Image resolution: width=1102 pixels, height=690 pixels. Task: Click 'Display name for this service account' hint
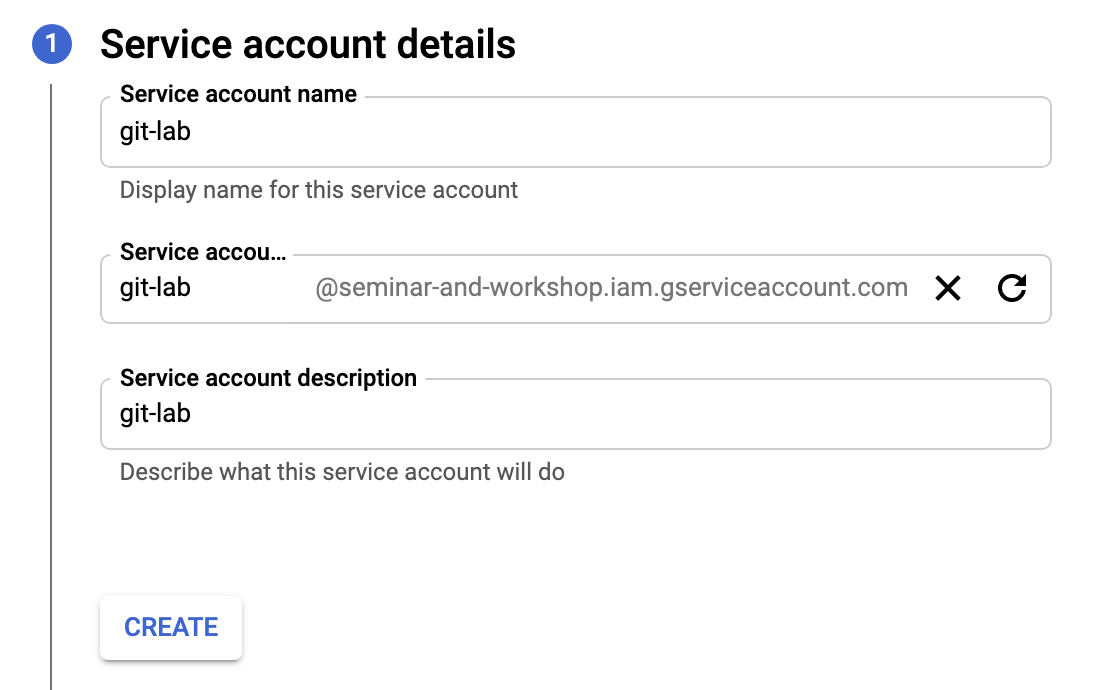[x=319, y=190]
